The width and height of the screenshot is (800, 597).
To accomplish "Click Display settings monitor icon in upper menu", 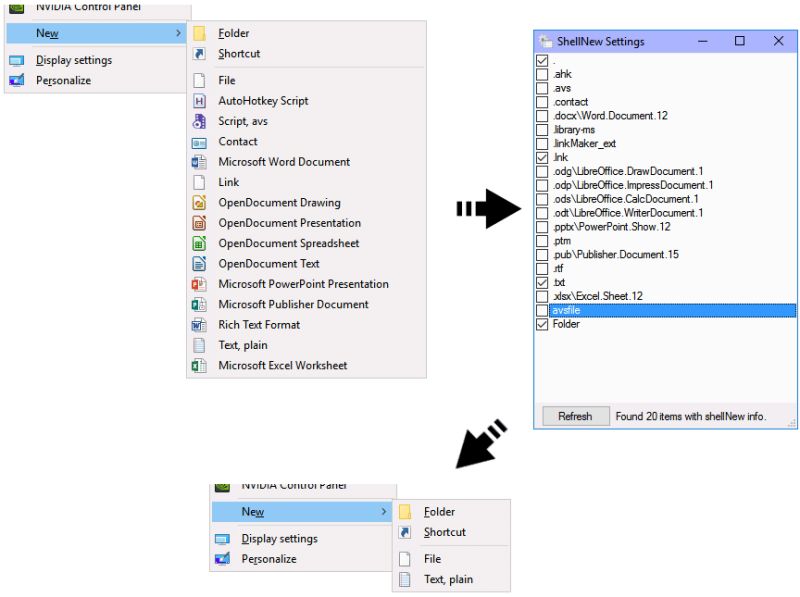I will [16, 61].
